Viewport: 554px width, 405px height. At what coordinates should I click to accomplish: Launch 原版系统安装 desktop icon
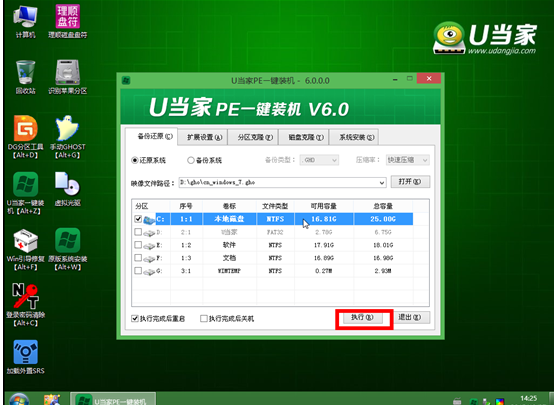click(67, 249)
